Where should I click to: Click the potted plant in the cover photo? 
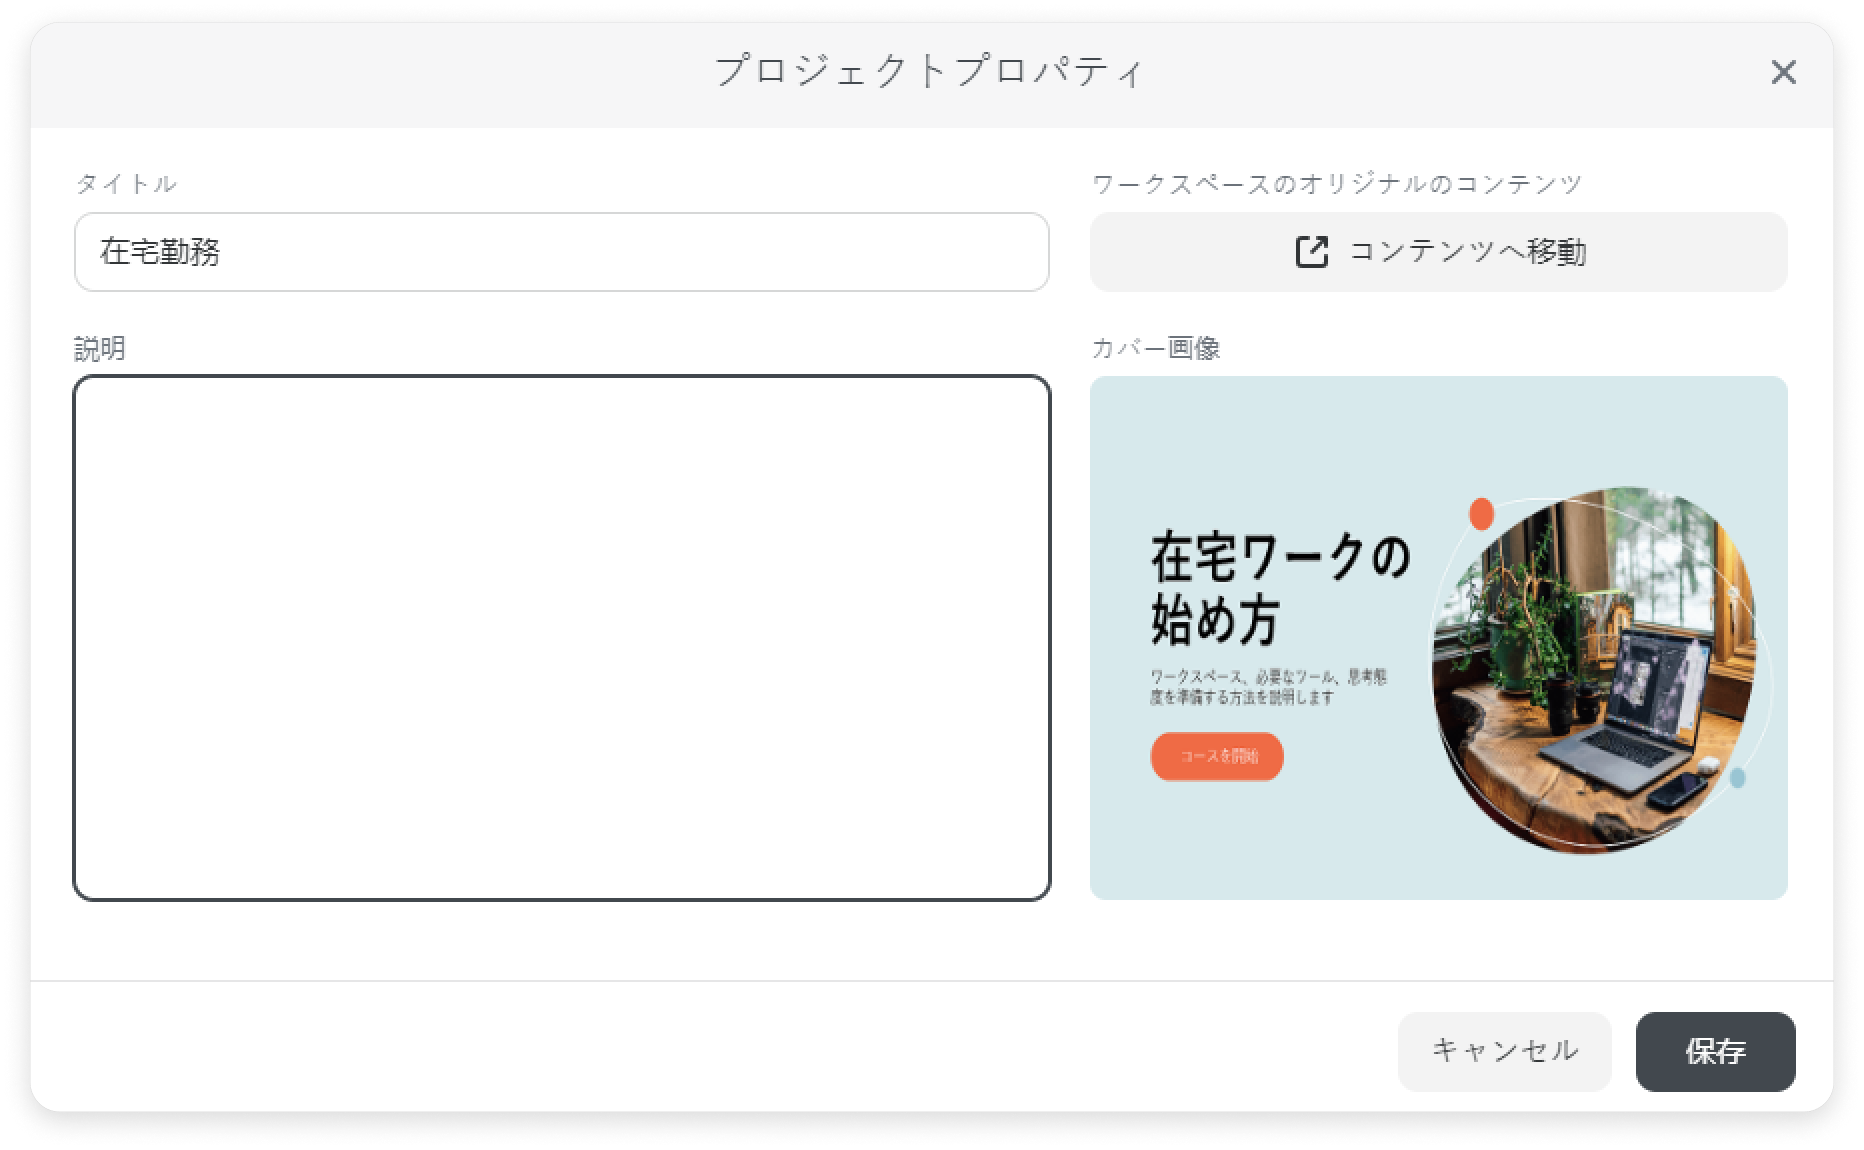click(x=1517, y=629)
